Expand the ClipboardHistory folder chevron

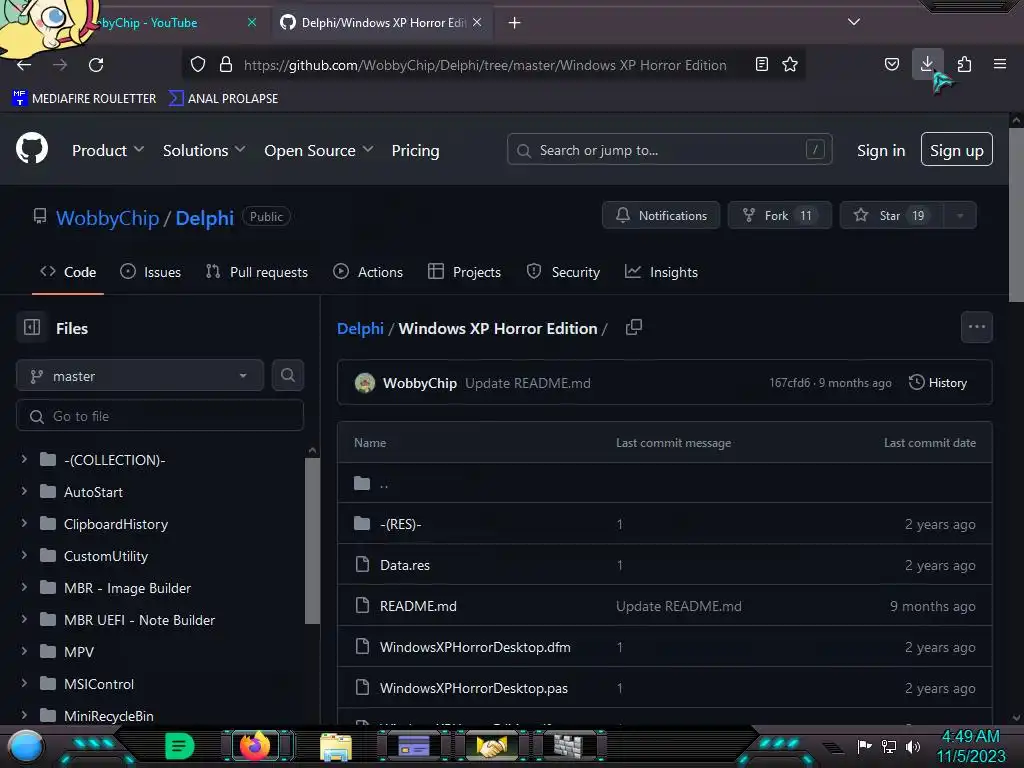coord(24,523)
